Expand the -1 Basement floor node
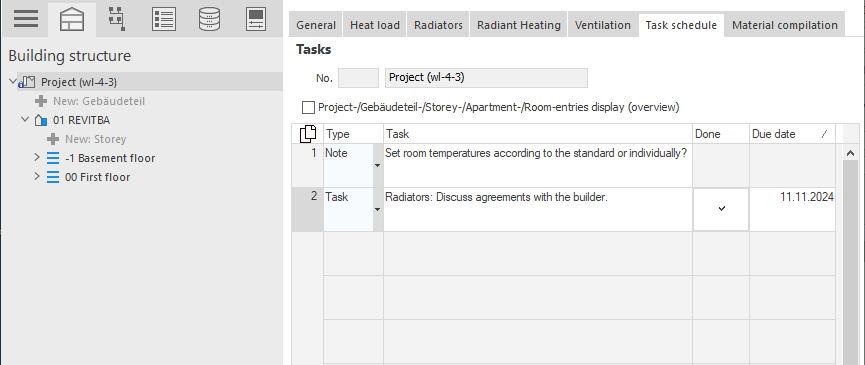Viewport: 865px width, 365px height. click(37, 158)
